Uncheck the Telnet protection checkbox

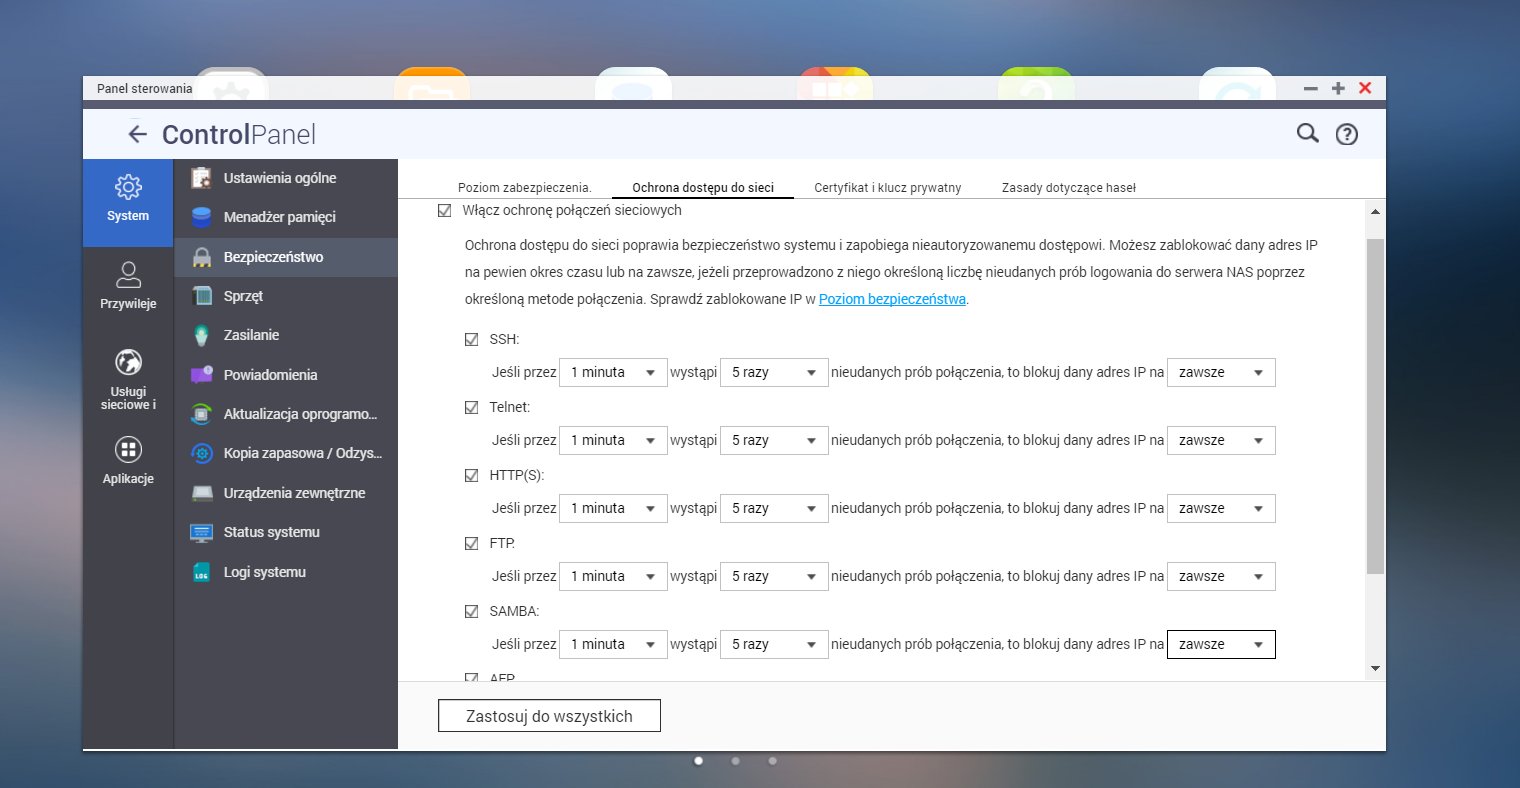472,408
